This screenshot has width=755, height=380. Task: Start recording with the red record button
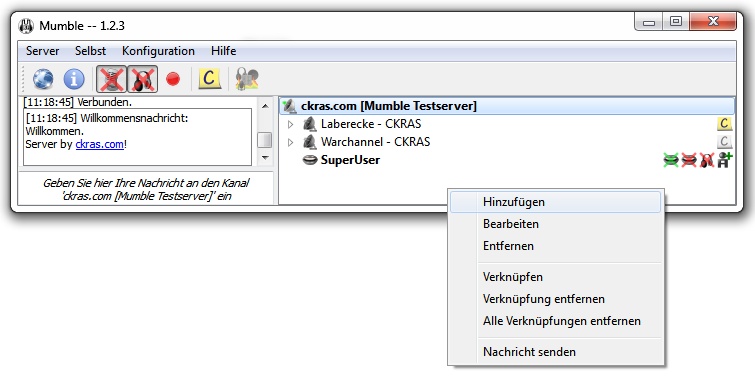click(x=173, y=79)
